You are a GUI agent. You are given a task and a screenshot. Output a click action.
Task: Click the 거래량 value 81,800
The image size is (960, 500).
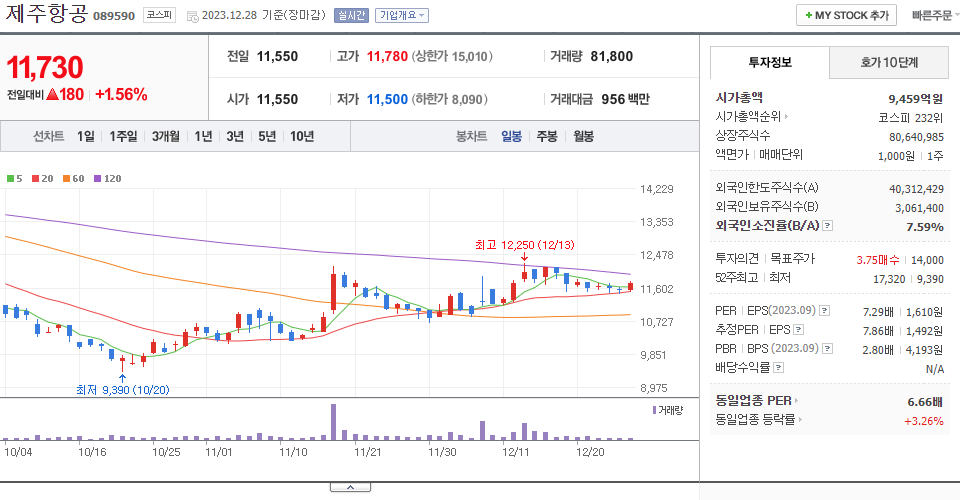click(612, 56)
